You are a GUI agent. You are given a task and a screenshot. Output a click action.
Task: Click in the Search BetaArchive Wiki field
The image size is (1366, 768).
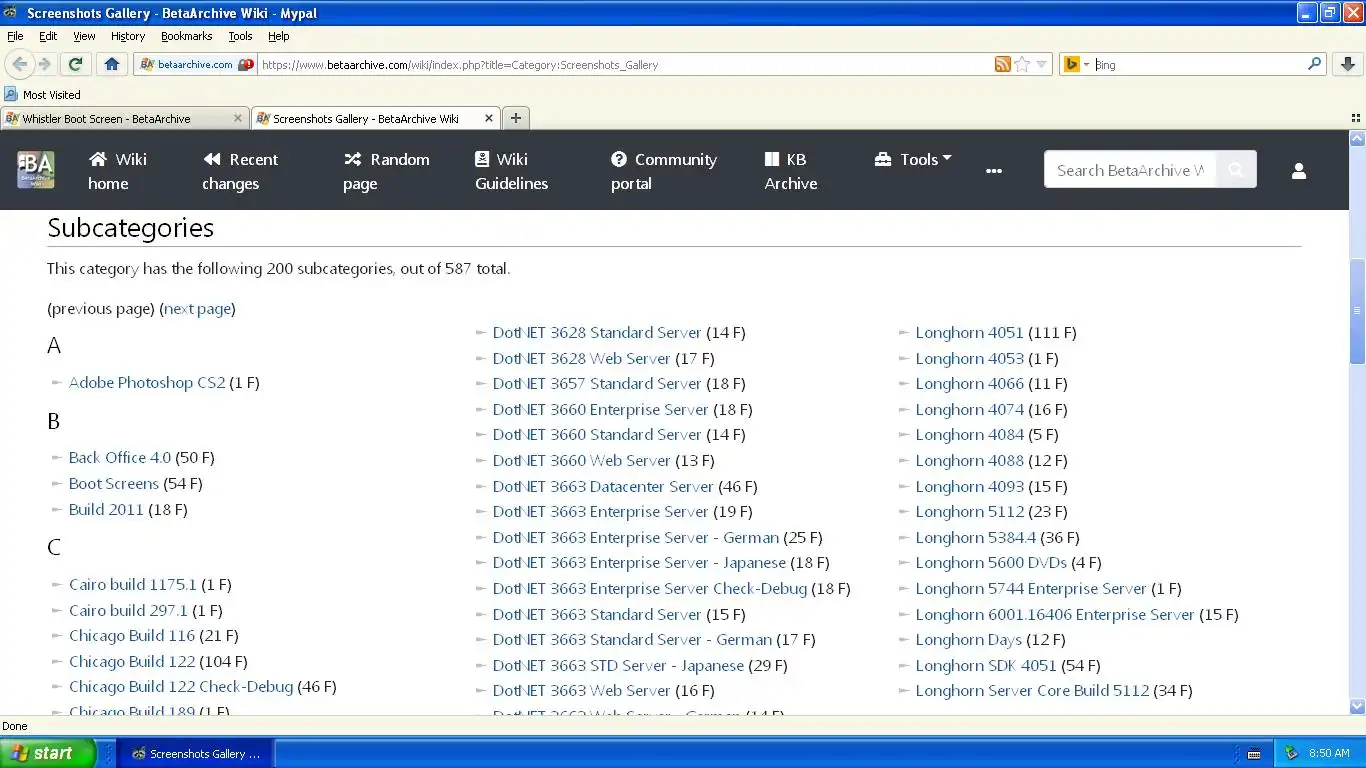click(1130, 170)
